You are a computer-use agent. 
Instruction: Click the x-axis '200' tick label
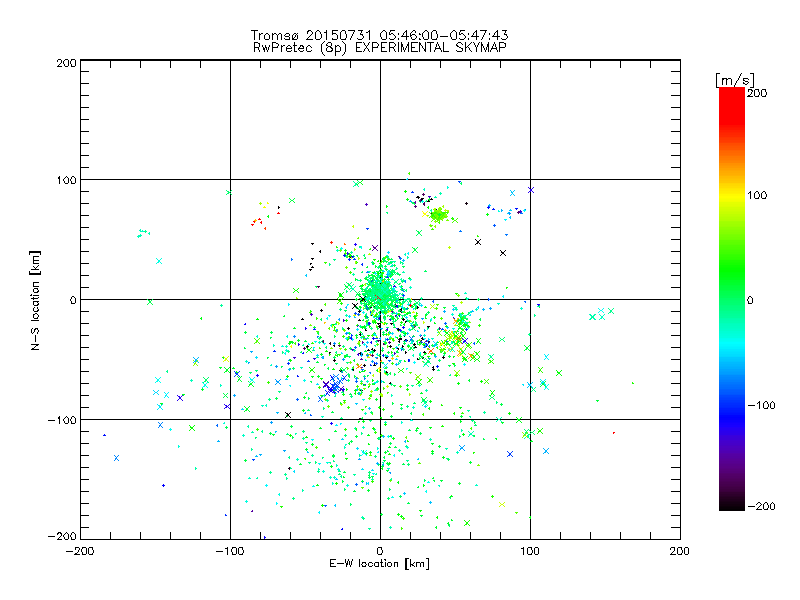[680, 551]
